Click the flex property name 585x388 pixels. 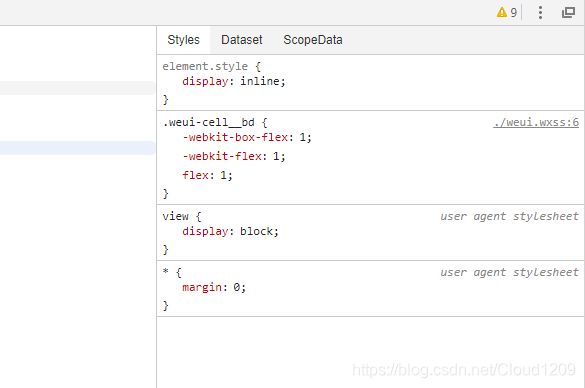tap(195, 175)
